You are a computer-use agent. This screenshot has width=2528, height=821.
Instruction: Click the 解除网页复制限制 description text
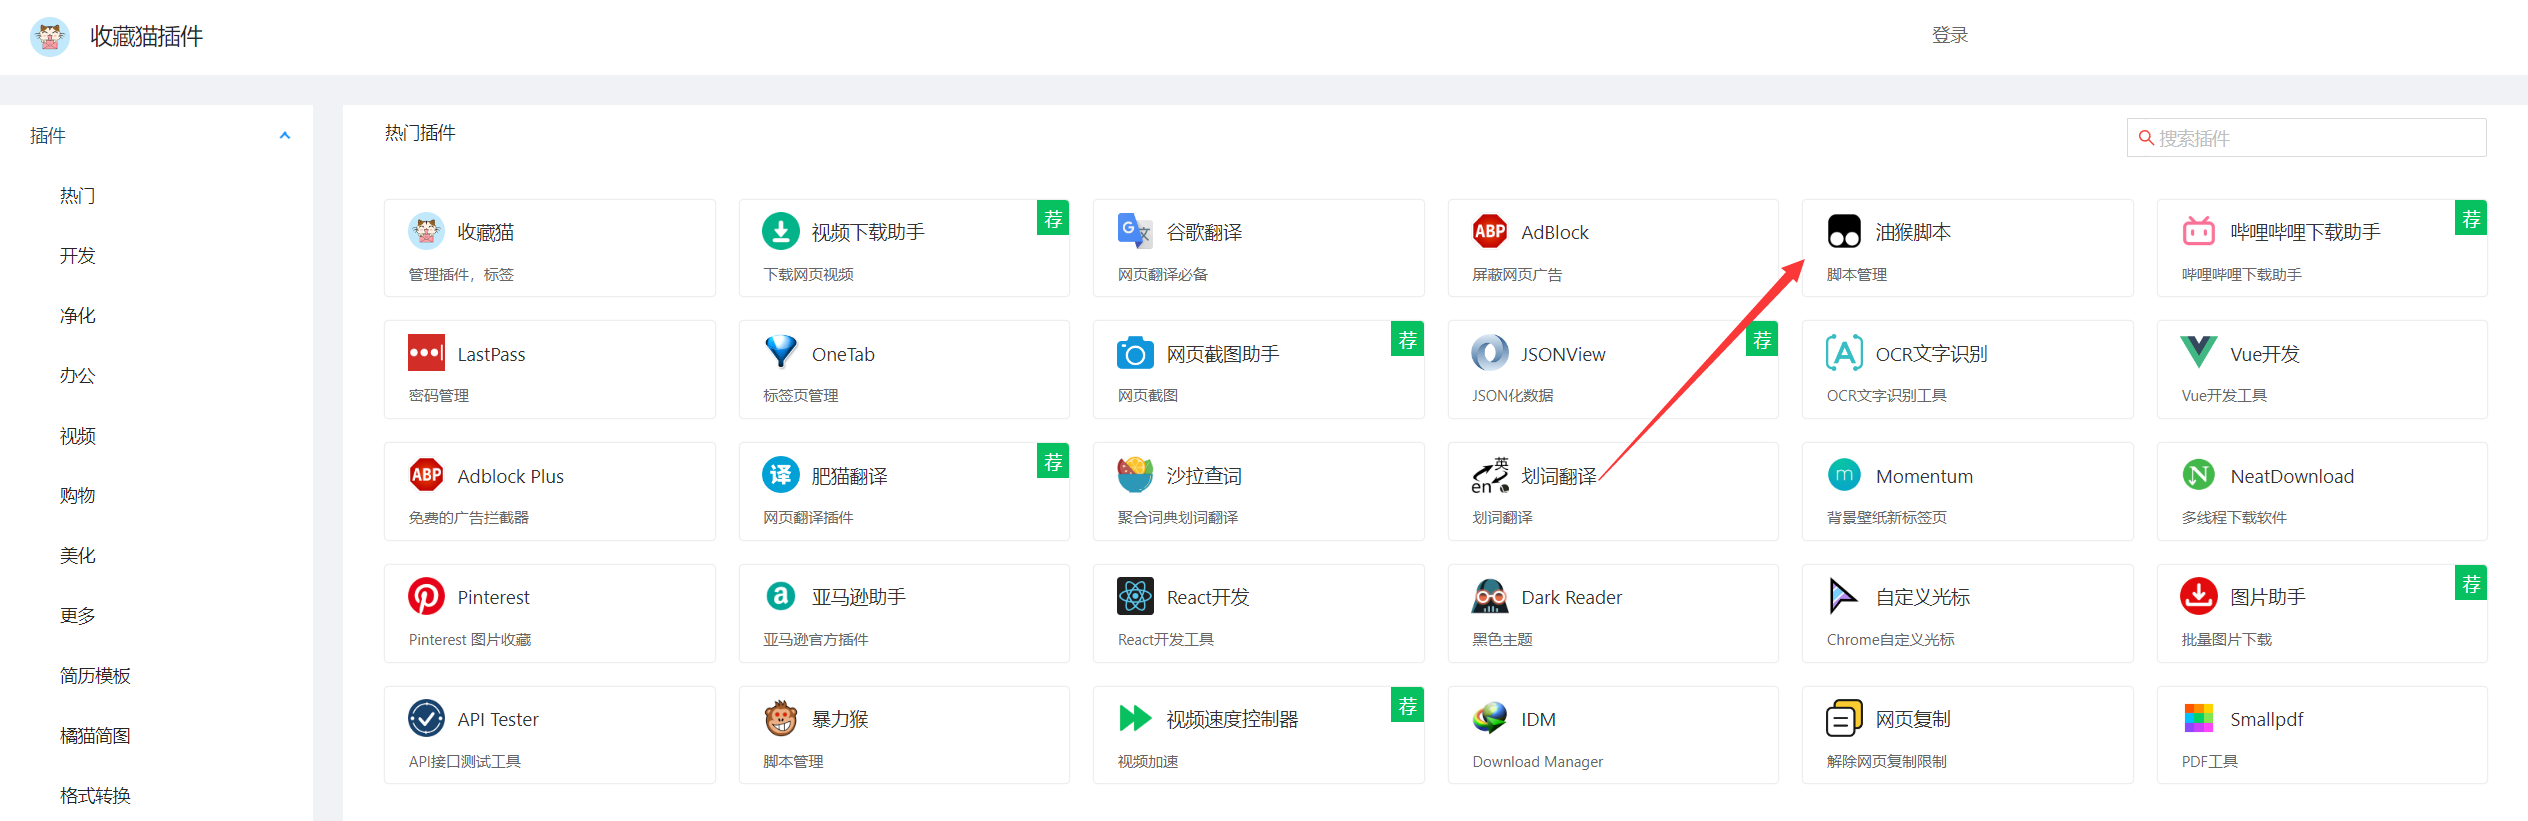[x=1886, y=762]
